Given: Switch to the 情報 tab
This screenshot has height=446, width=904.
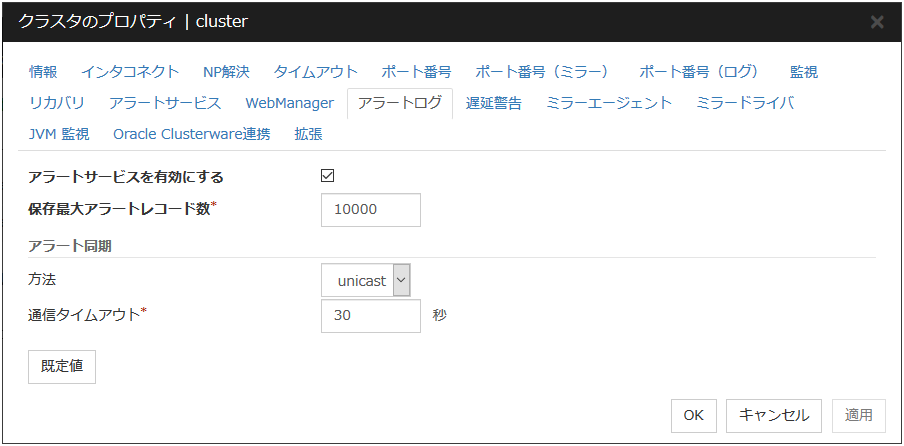Looking at the screenshot, I should pyautogui.click(x=43, y=72).
